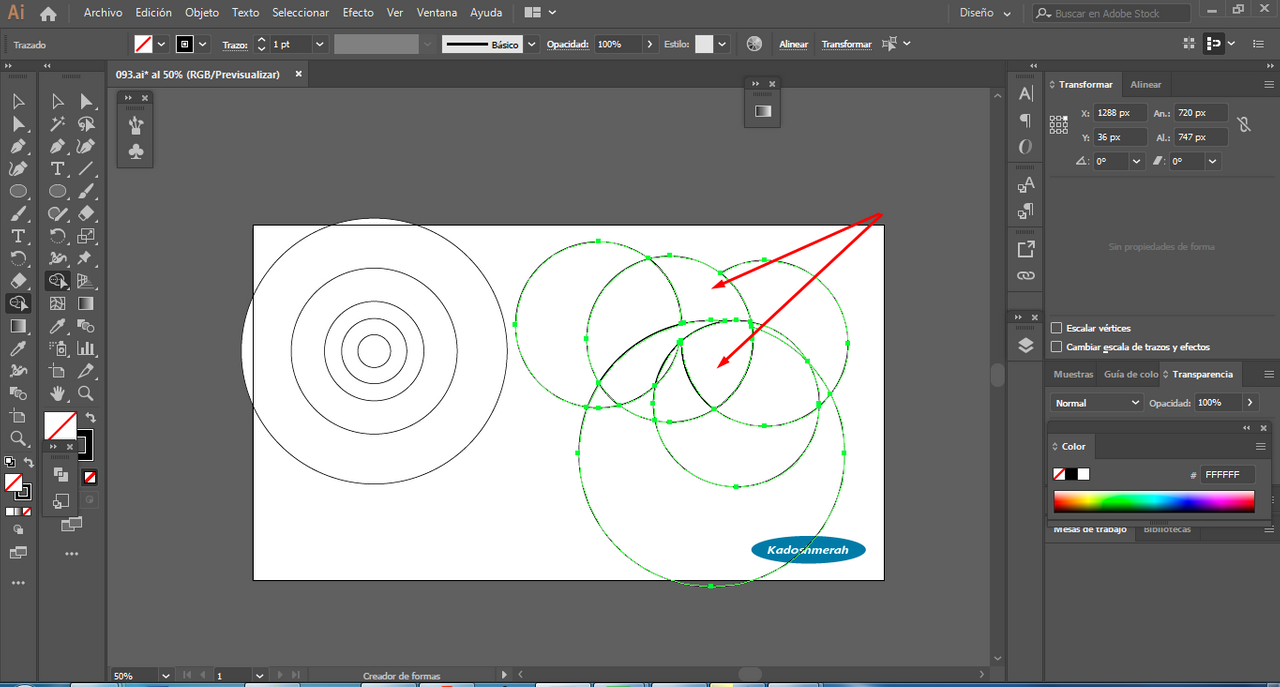Open the Brushes panel icon above Symbols
This screenshot has width=1280, height=687.
tap(136, 124)
